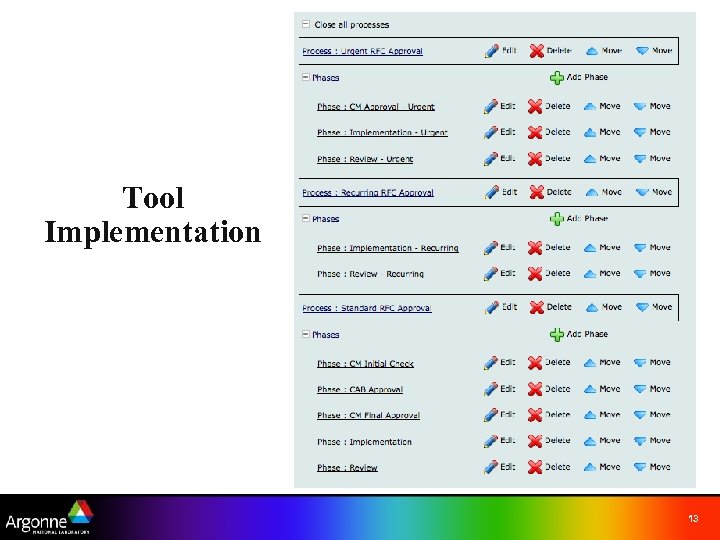Image resolution: width=720 pixels, height=540 pixels.
Task: Move CM Initial Check phase down
Action: coord(652,362)
